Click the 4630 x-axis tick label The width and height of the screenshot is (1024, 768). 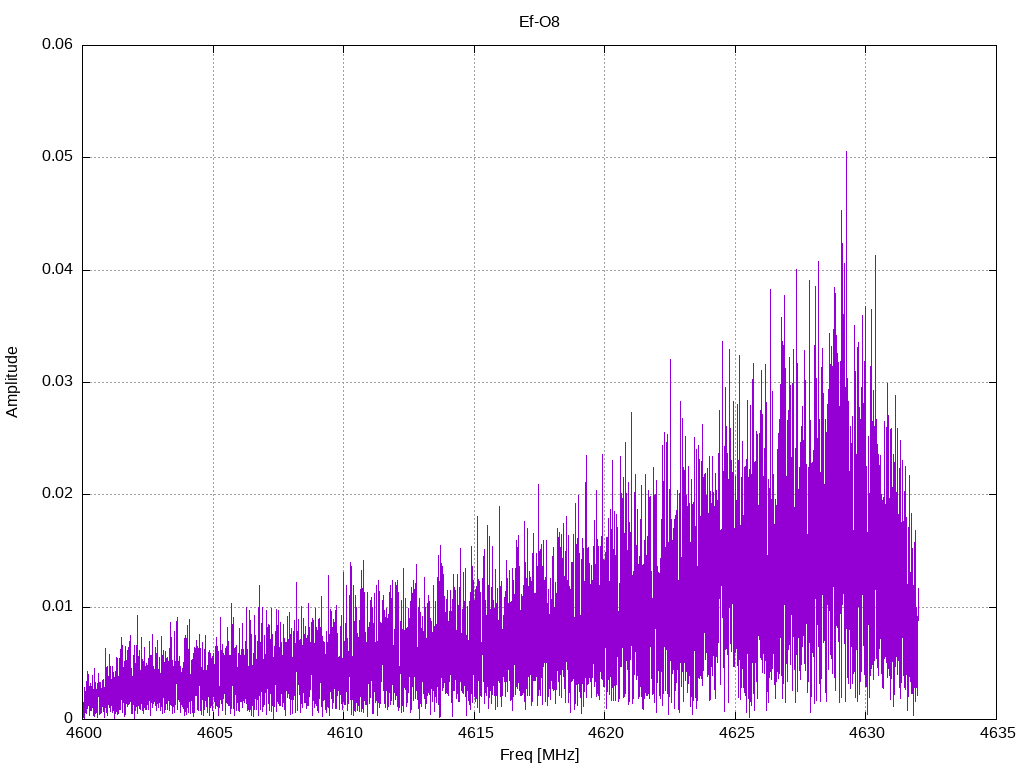tap(866, 733)
